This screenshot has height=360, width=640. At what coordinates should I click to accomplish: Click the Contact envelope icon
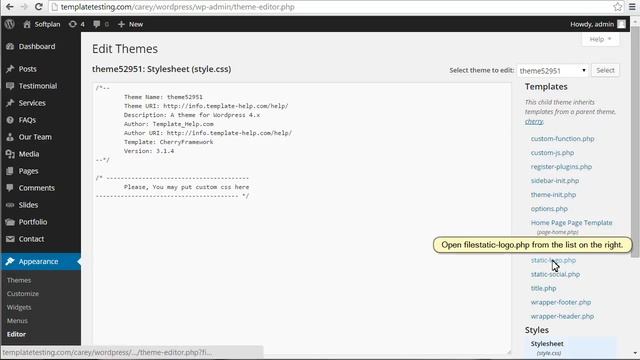point(10,239)
